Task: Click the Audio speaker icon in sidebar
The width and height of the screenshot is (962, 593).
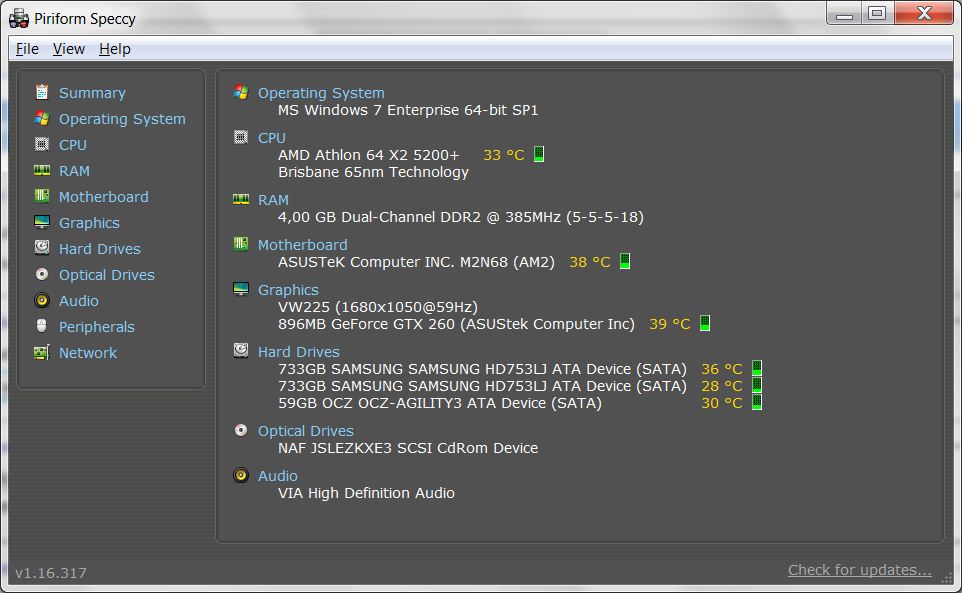Action: (42, 300)
